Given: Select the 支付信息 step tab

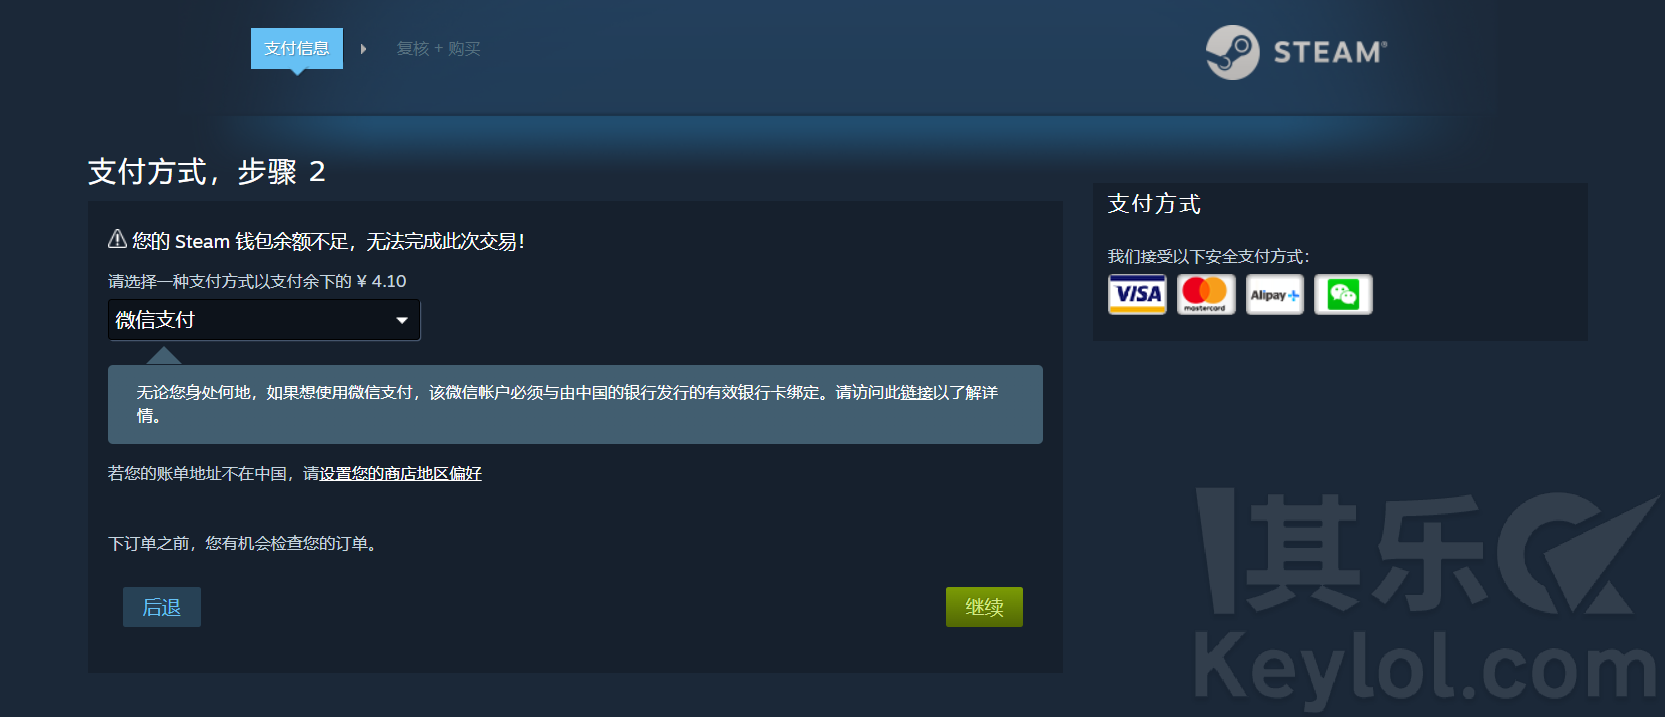Looking at the screenshot, I should click(x=297, y=48).
